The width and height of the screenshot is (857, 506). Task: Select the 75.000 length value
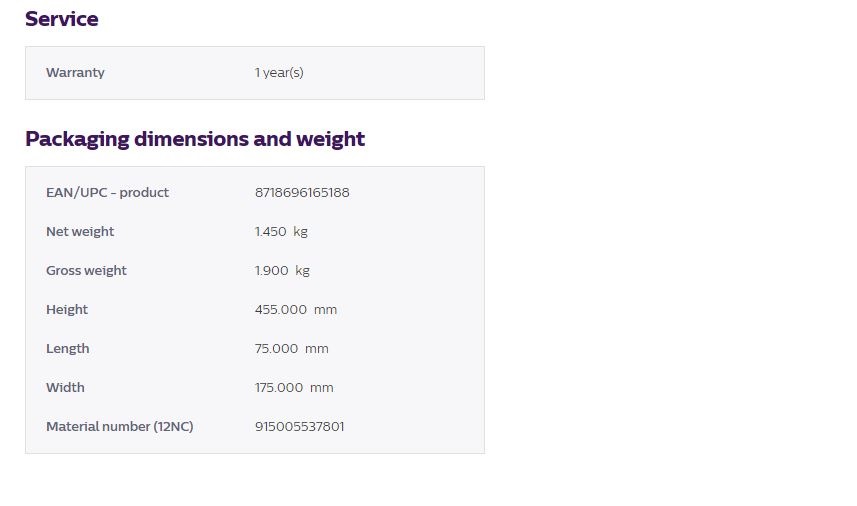click(276, 348)
